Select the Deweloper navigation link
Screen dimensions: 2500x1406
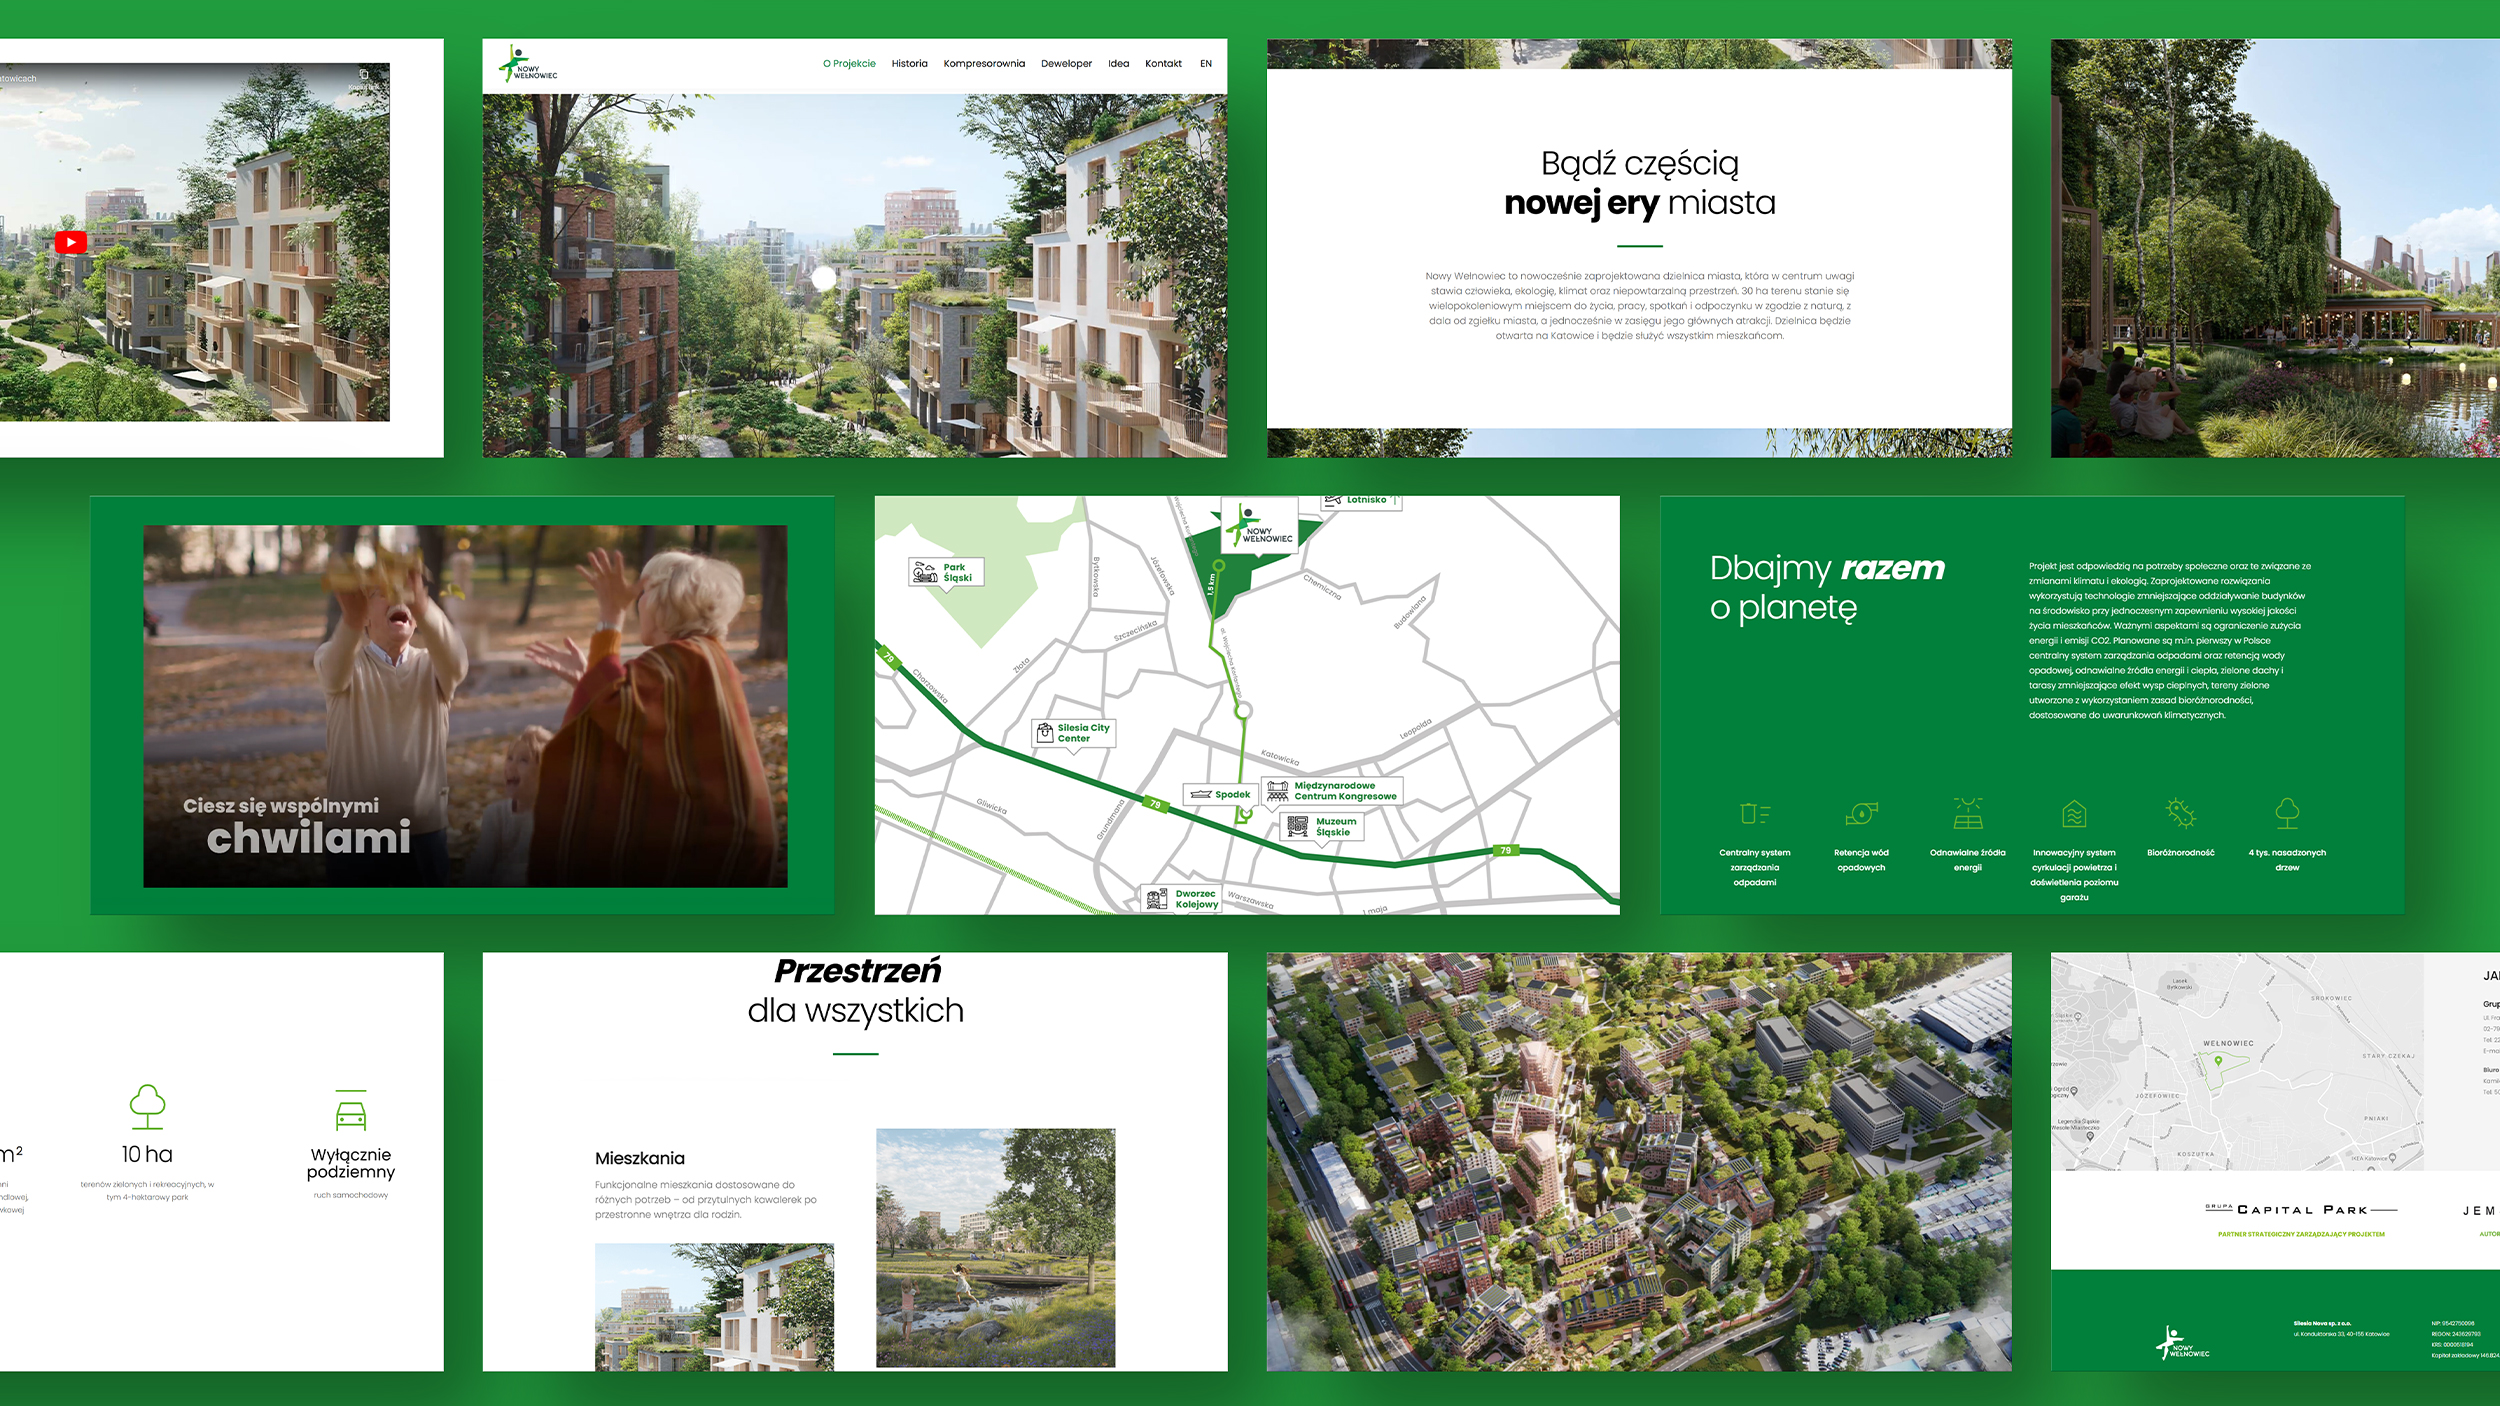click(1066, 64)
